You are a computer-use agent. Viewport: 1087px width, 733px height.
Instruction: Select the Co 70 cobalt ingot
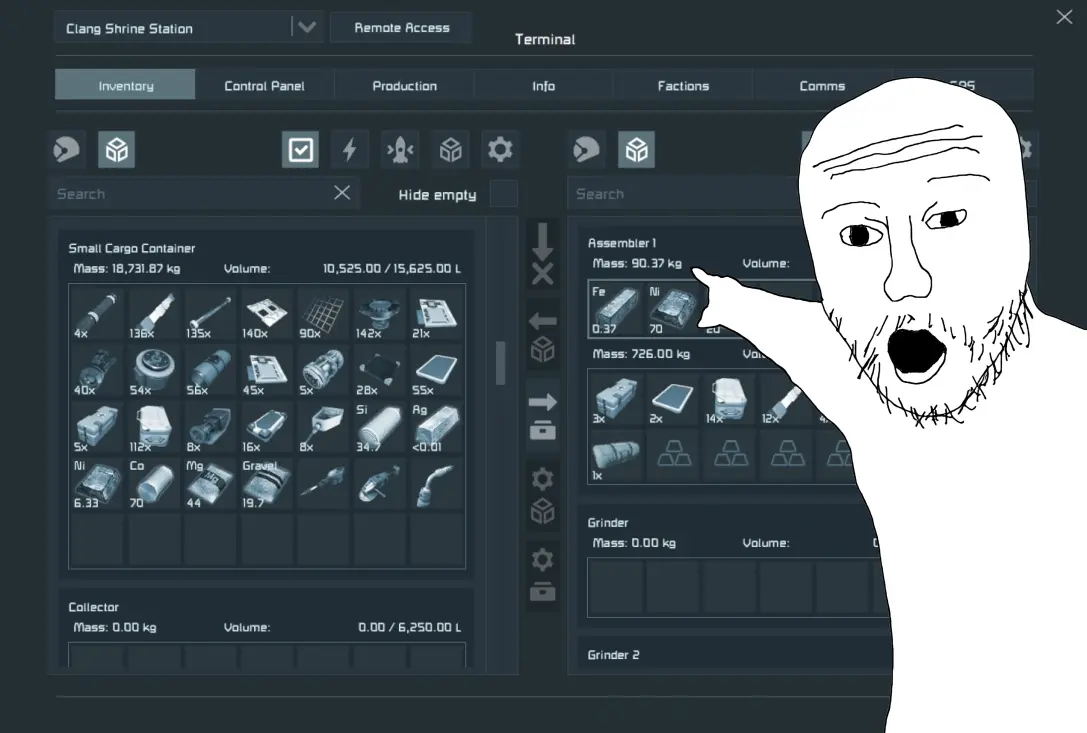[153, 483]
